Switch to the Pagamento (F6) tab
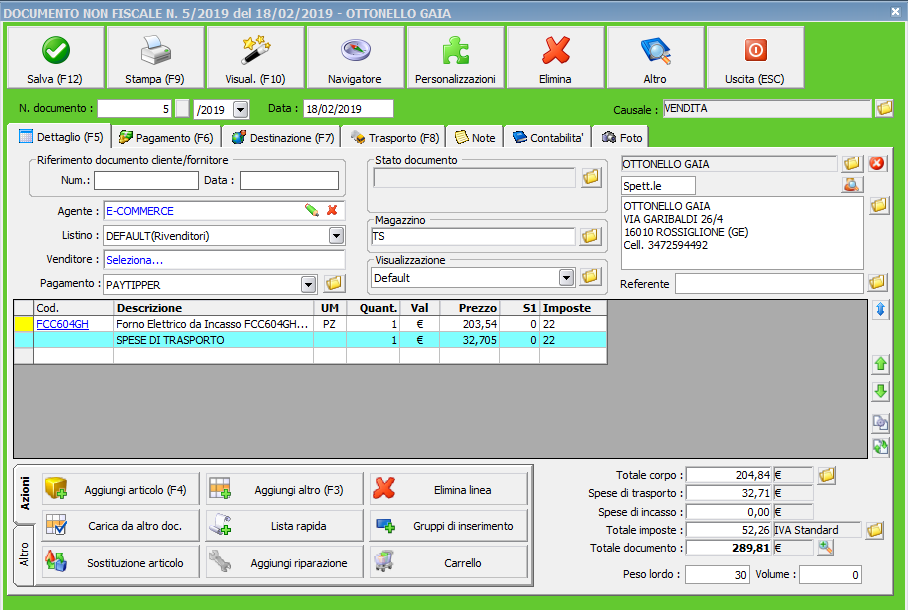This screenshot has height=610, width=908. point(166,138)
